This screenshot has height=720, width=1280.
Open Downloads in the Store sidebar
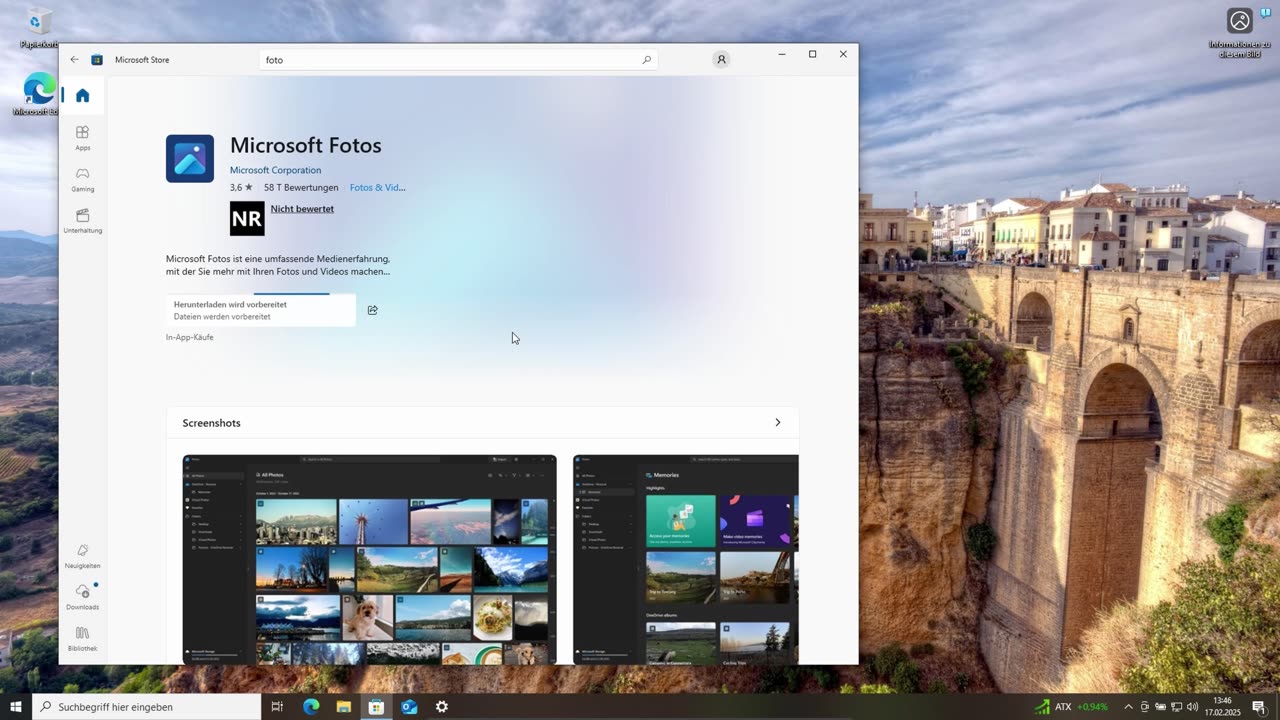82,597
